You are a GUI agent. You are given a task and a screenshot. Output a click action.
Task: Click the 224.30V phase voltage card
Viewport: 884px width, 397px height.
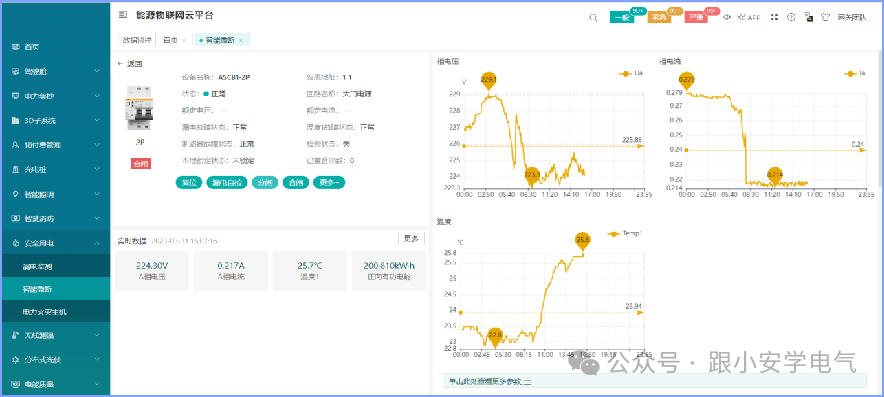pyautogui.click(x=152, y=271)
